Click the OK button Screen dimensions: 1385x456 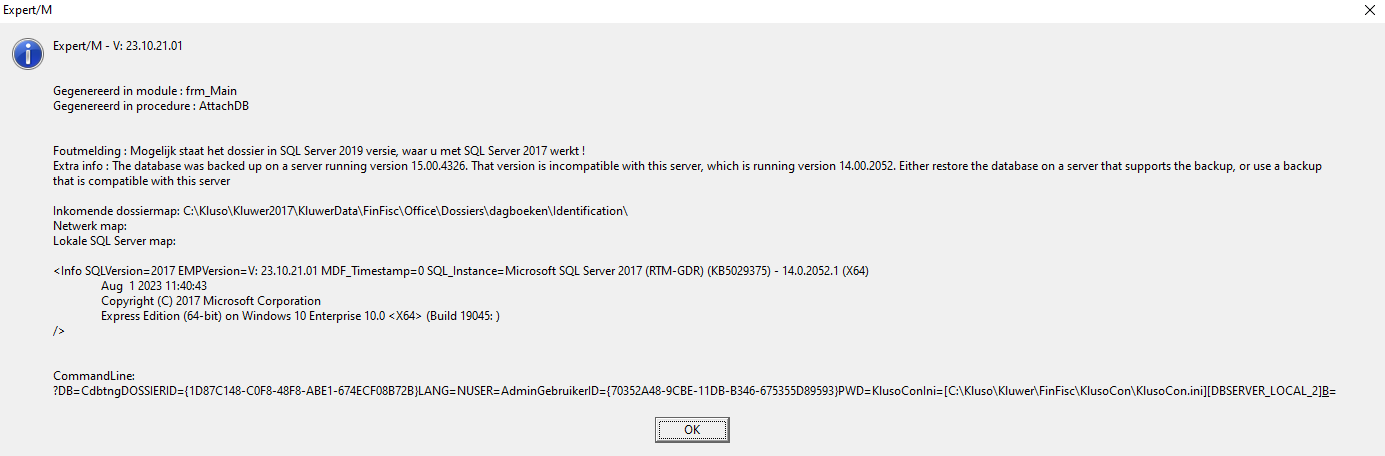point(692,429)
